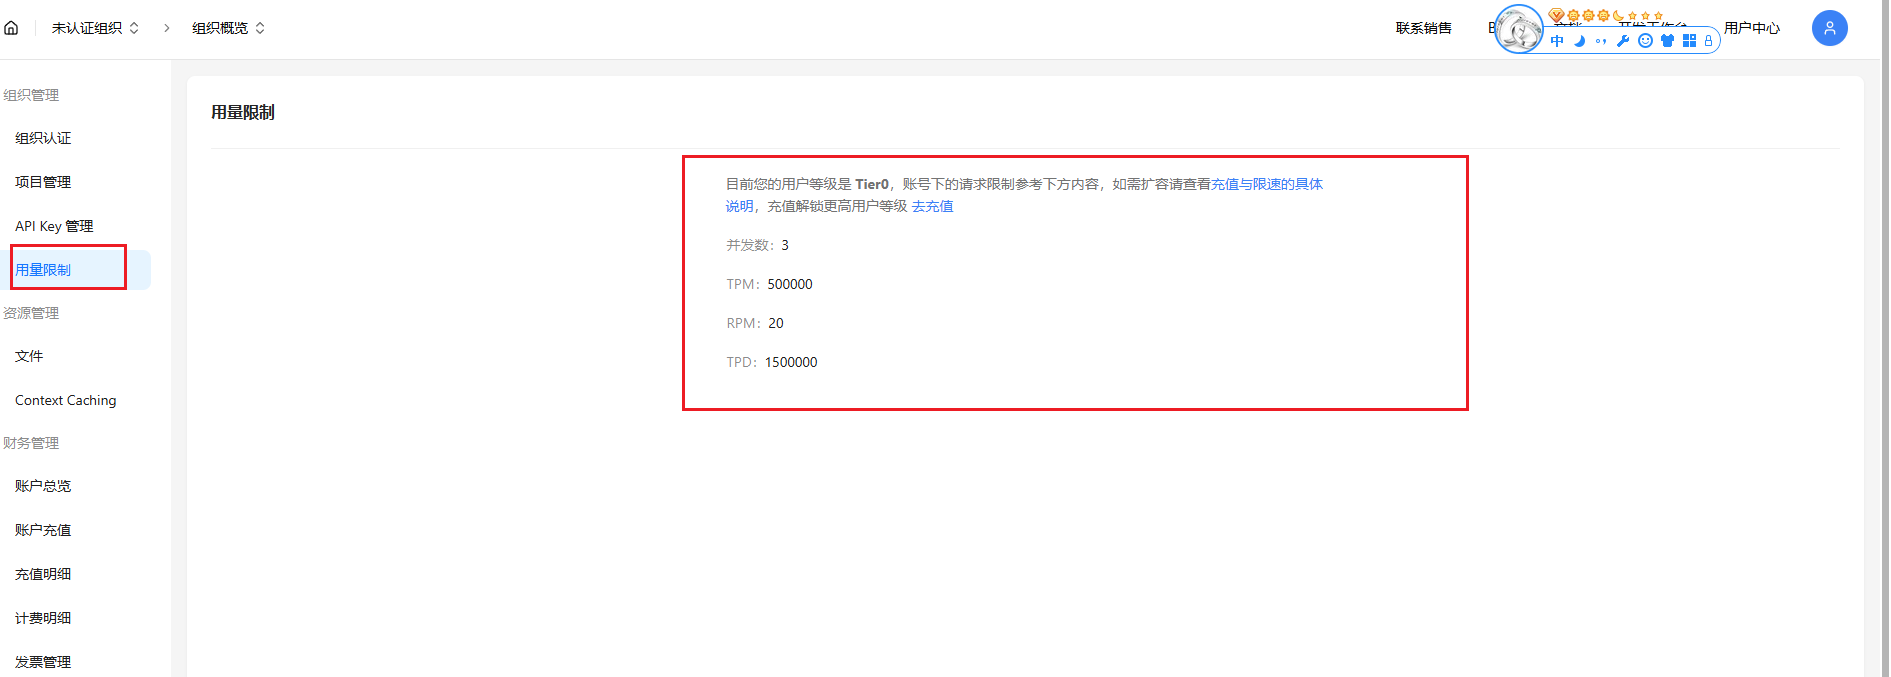Open 发票管理 in sidebar

point(43,662)
